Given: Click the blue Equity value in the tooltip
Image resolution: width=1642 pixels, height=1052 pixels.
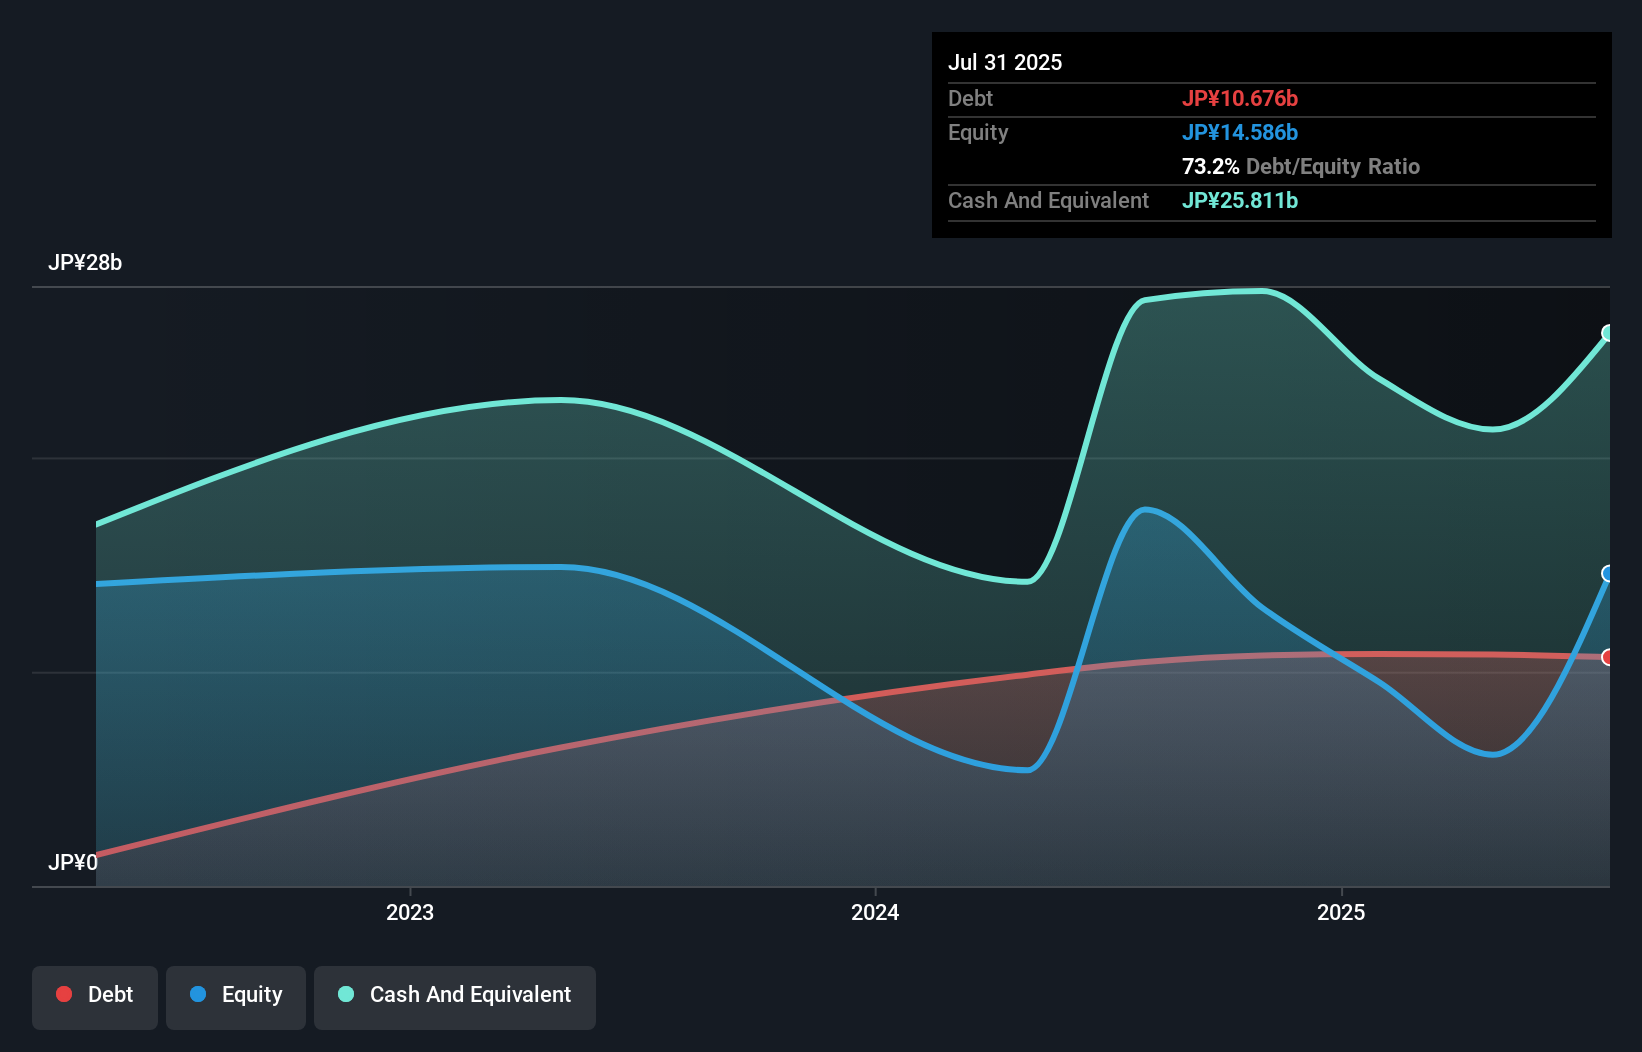Looking at the screenshot, I should (1240, 131).
